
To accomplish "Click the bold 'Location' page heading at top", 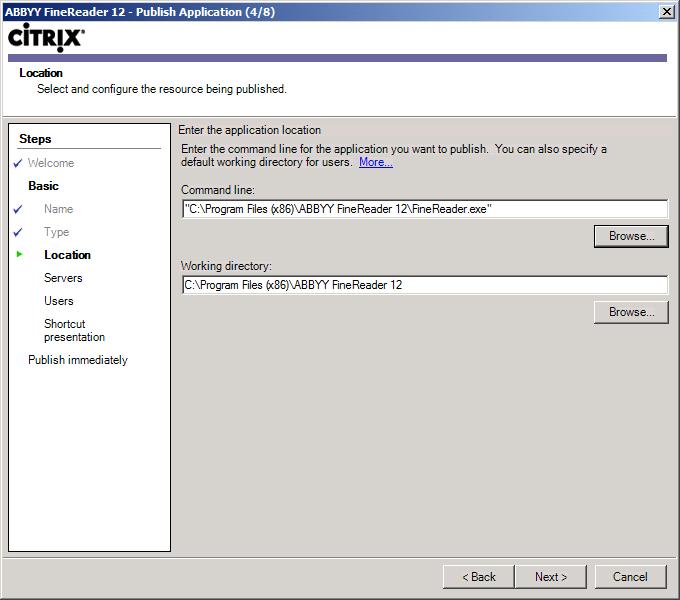I will [x=41, y=73].
